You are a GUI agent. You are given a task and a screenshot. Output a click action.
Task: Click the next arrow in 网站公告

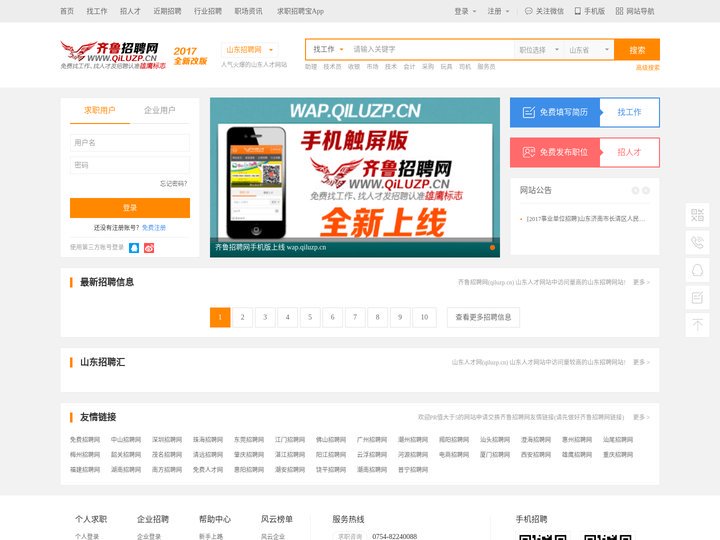point(646,190)
